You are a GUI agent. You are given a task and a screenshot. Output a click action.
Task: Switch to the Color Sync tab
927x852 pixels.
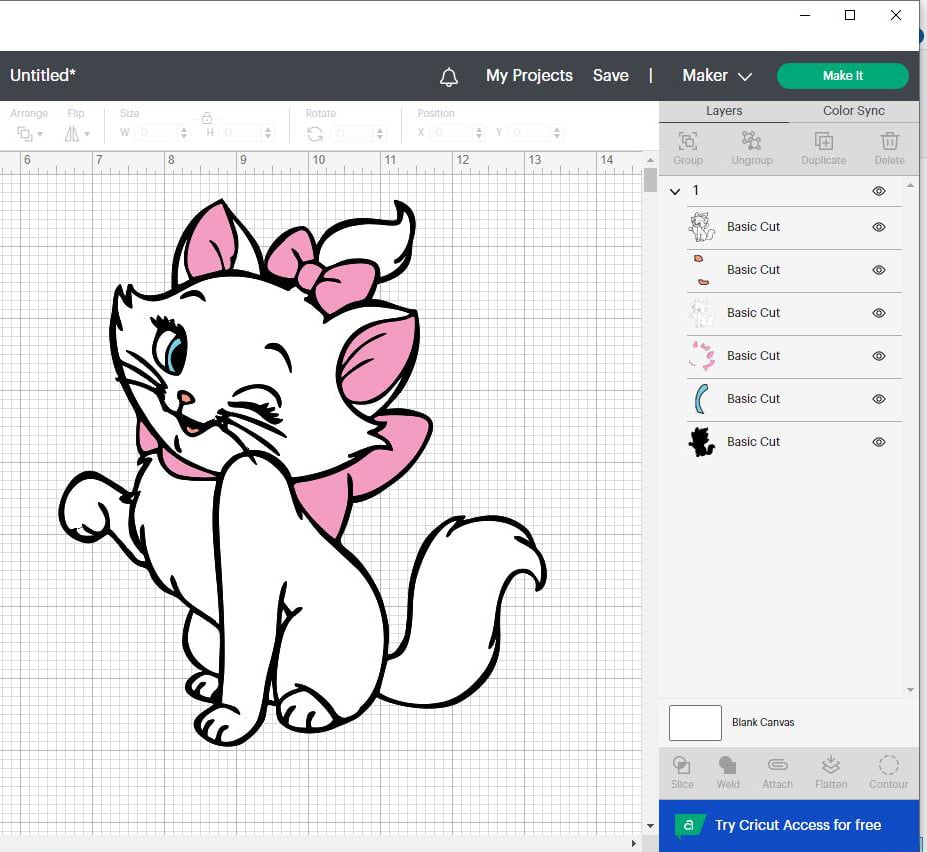[x=854, y=111]
